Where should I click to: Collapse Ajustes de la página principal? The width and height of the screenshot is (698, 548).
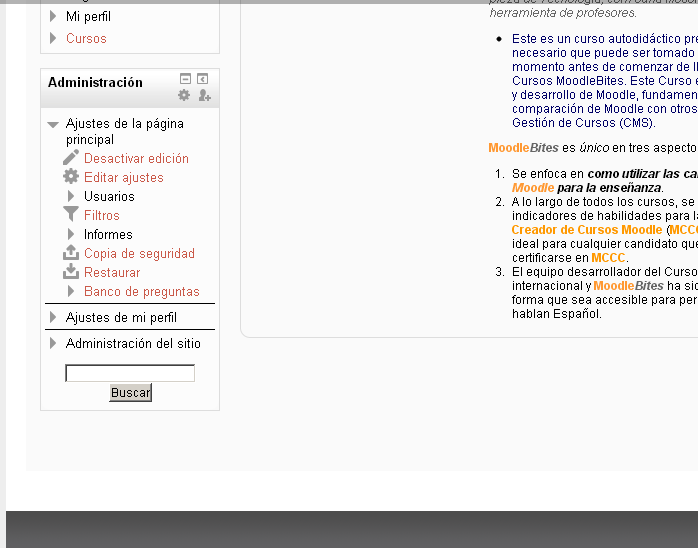[x=53, y=125]
